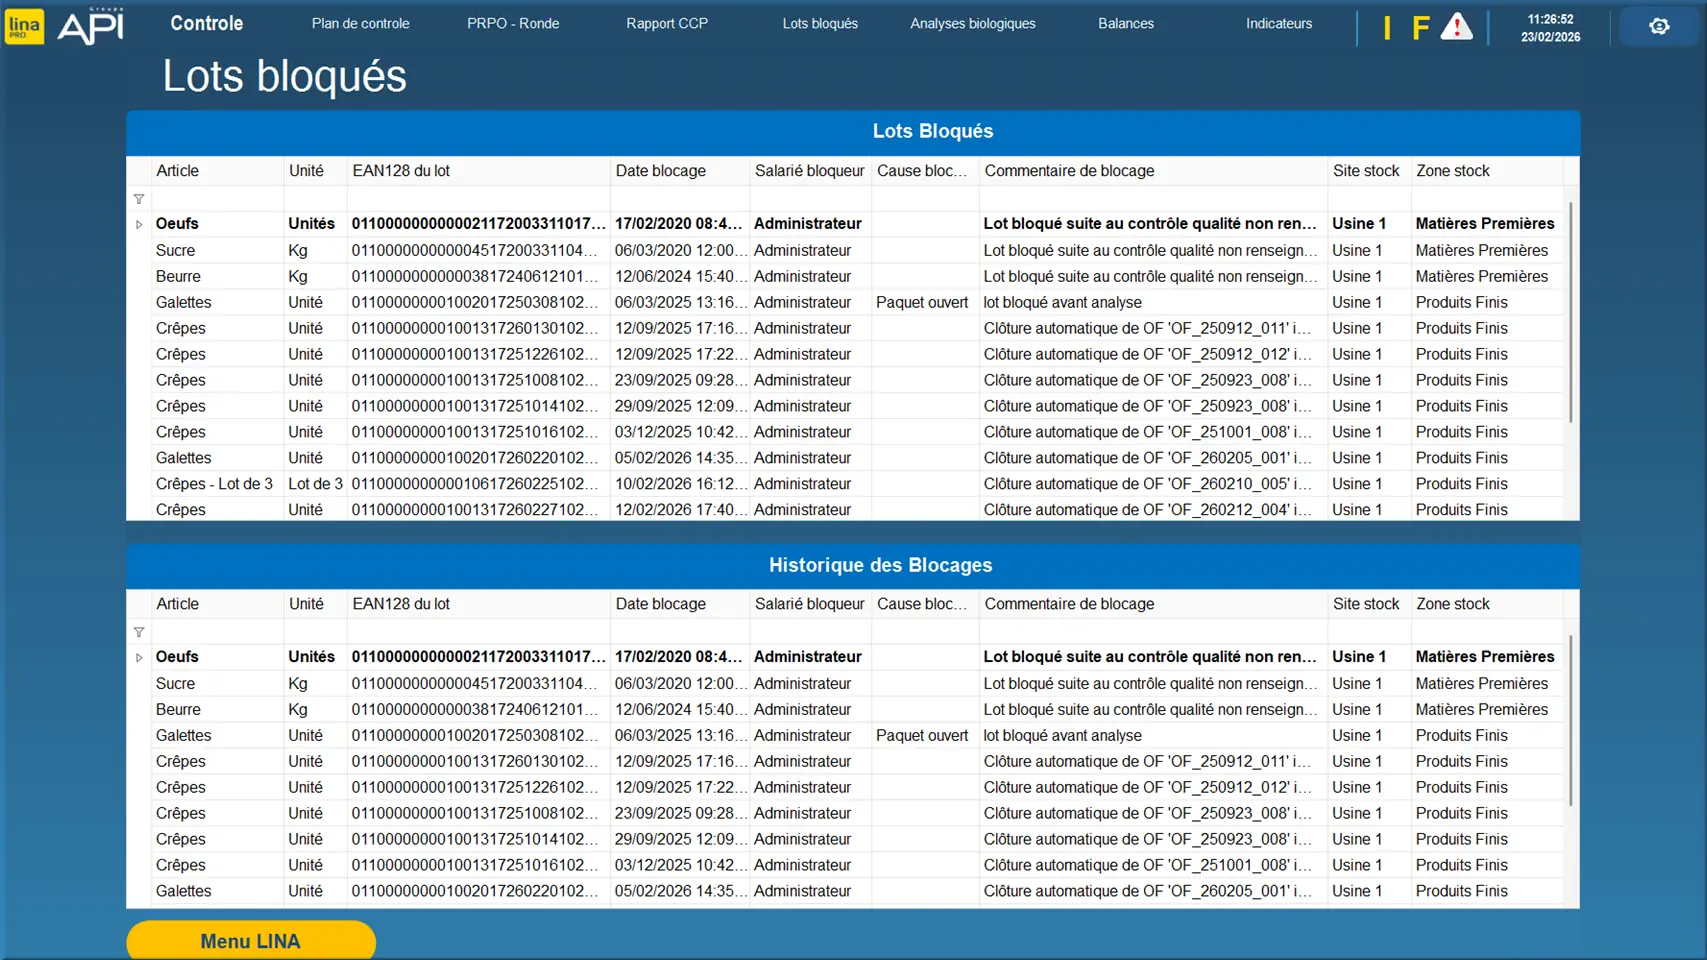The image size is (1707, 960).
Task: Open the Plan de controle menu
Action: pos(360,23)
